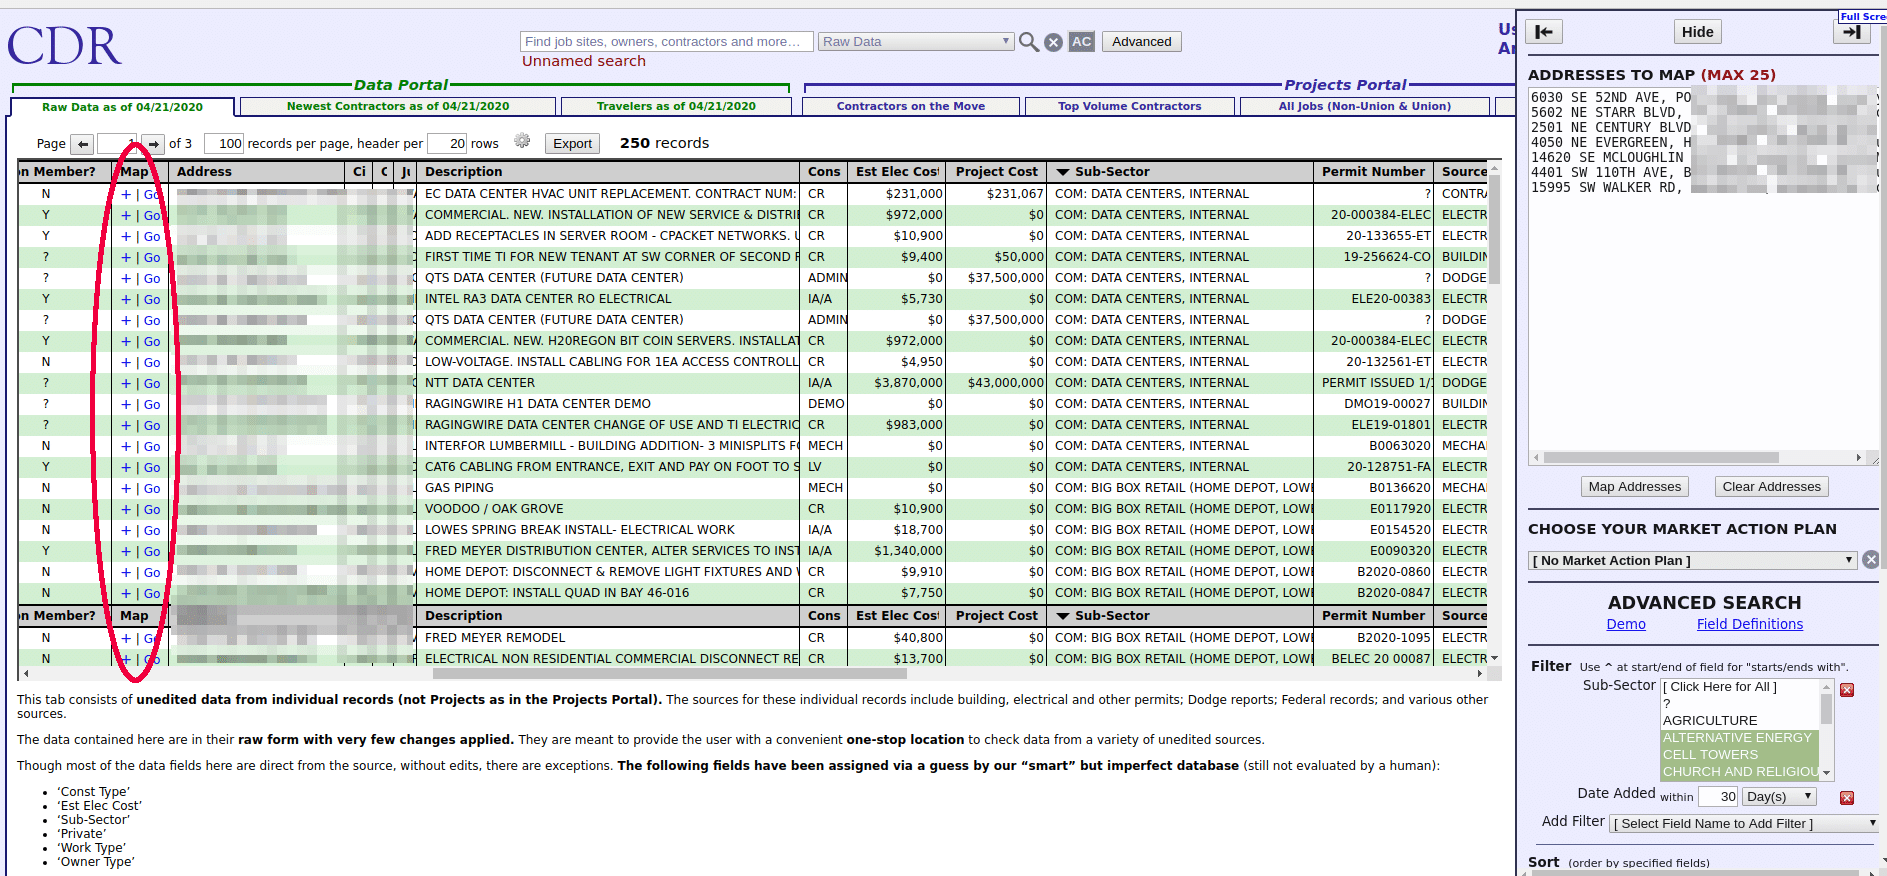Open Travelers as of 04/21/2020 tab
This screenshot has height=876, width=1887.
tap(676, 106)
